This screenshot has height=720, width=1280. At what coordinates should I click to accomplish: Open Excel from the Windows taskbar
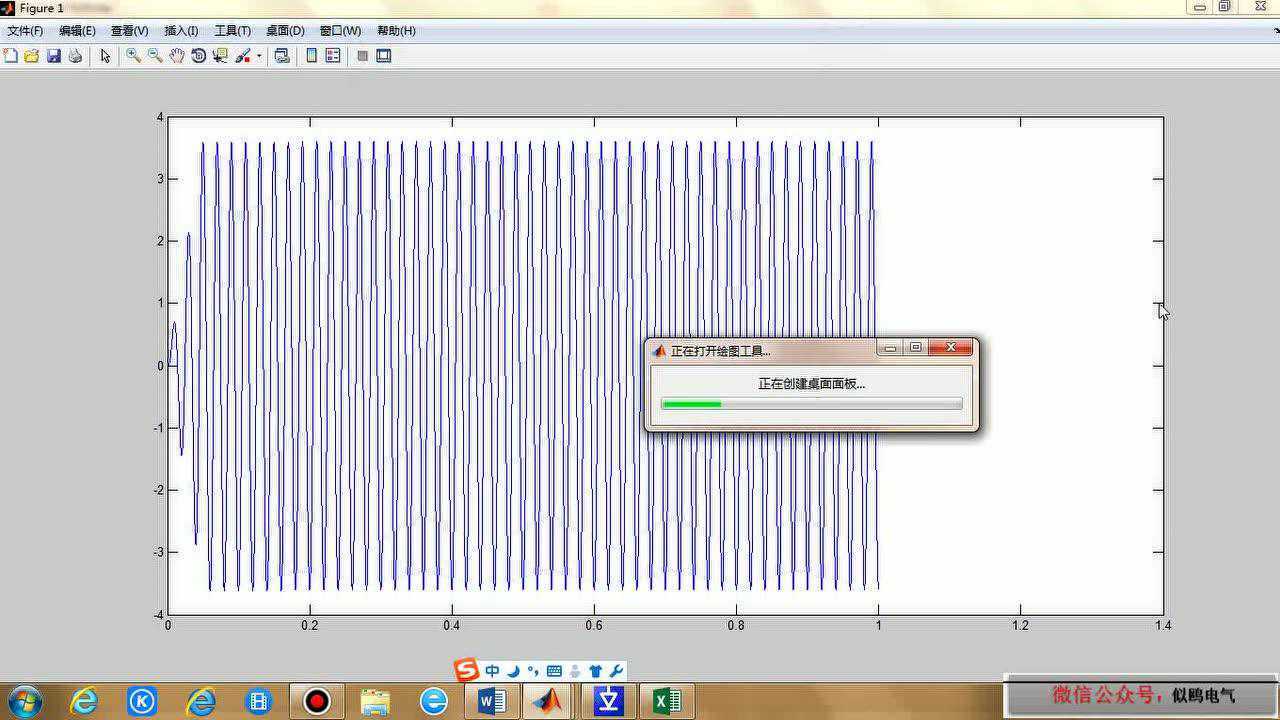click(x=666, y=701)
